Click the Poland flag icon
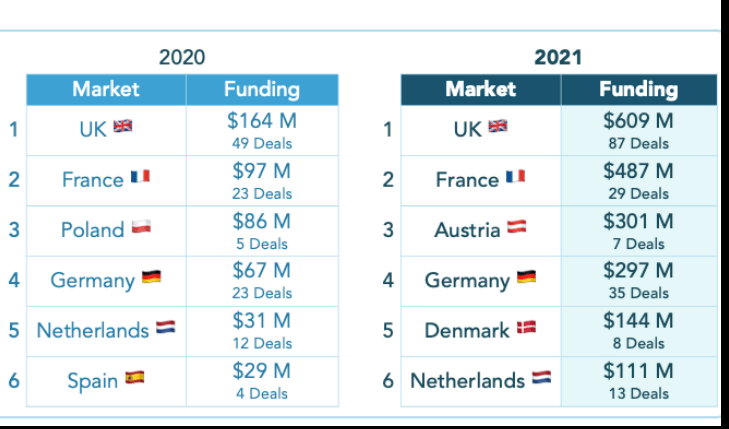729x429 pixels. click(141, 227)
